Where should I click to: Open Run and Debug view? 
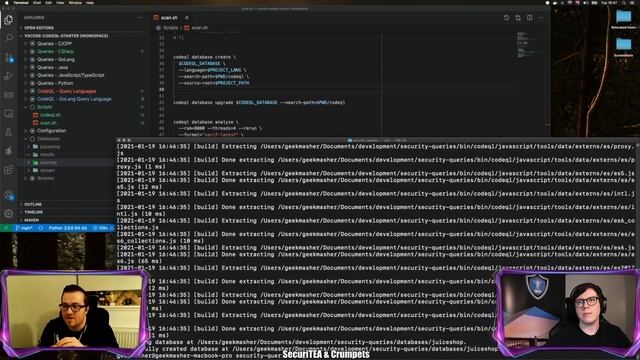click(9, 76)
